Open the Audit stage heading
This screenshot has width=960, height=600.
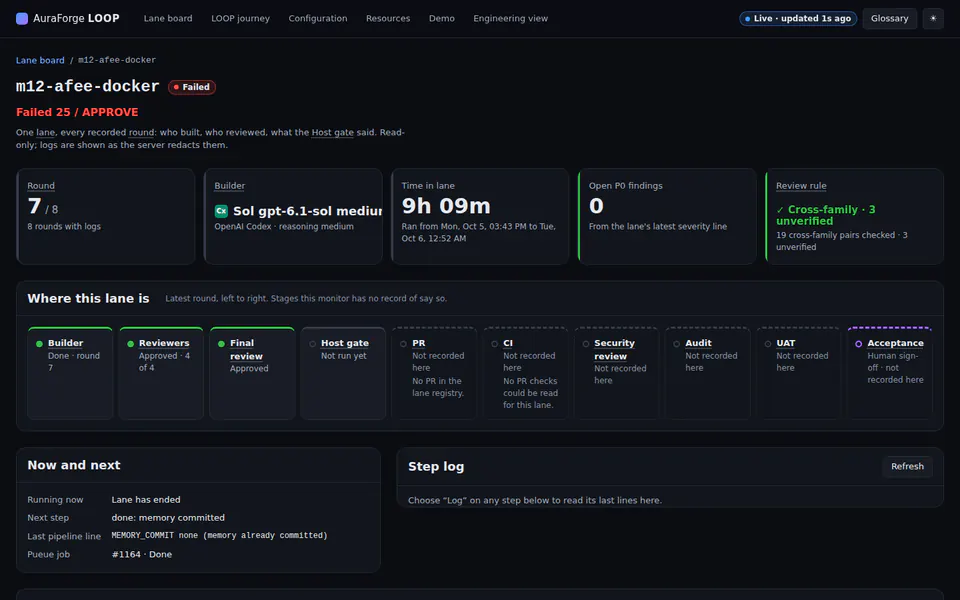[698, 343]
